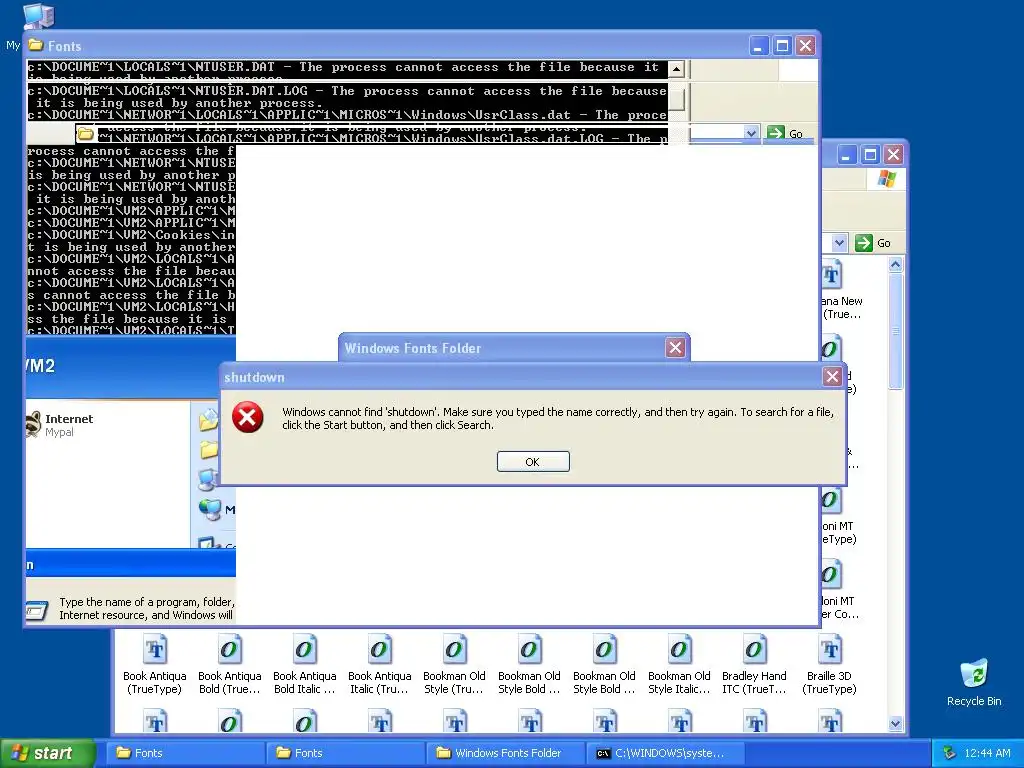
Task: Open address dropdown in front Fonts window
Action: coord(751,133)
